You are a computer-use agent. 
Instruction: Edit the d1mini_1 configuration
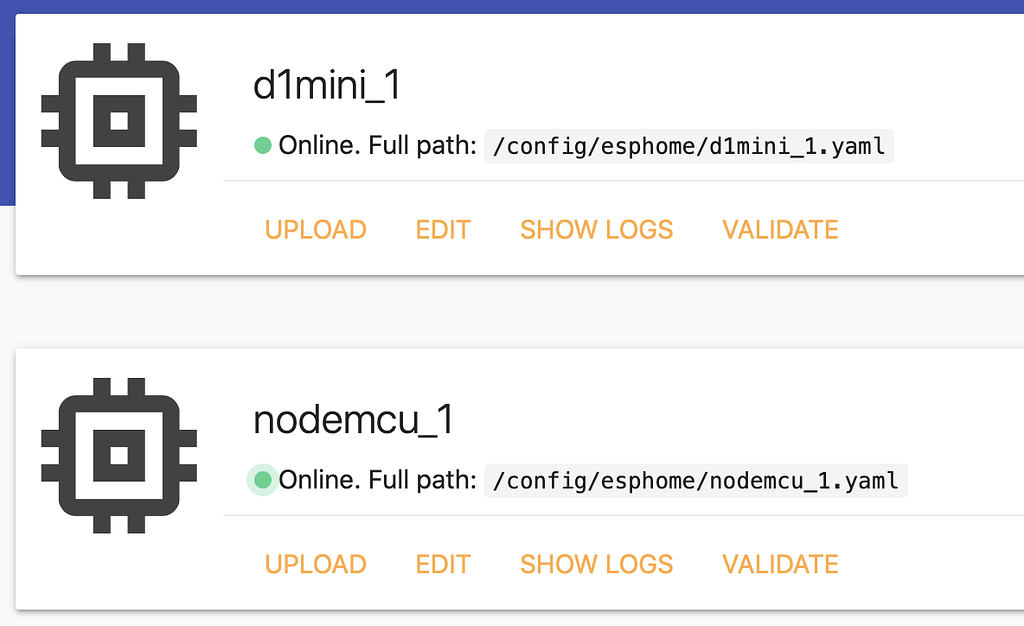point(443,230)
